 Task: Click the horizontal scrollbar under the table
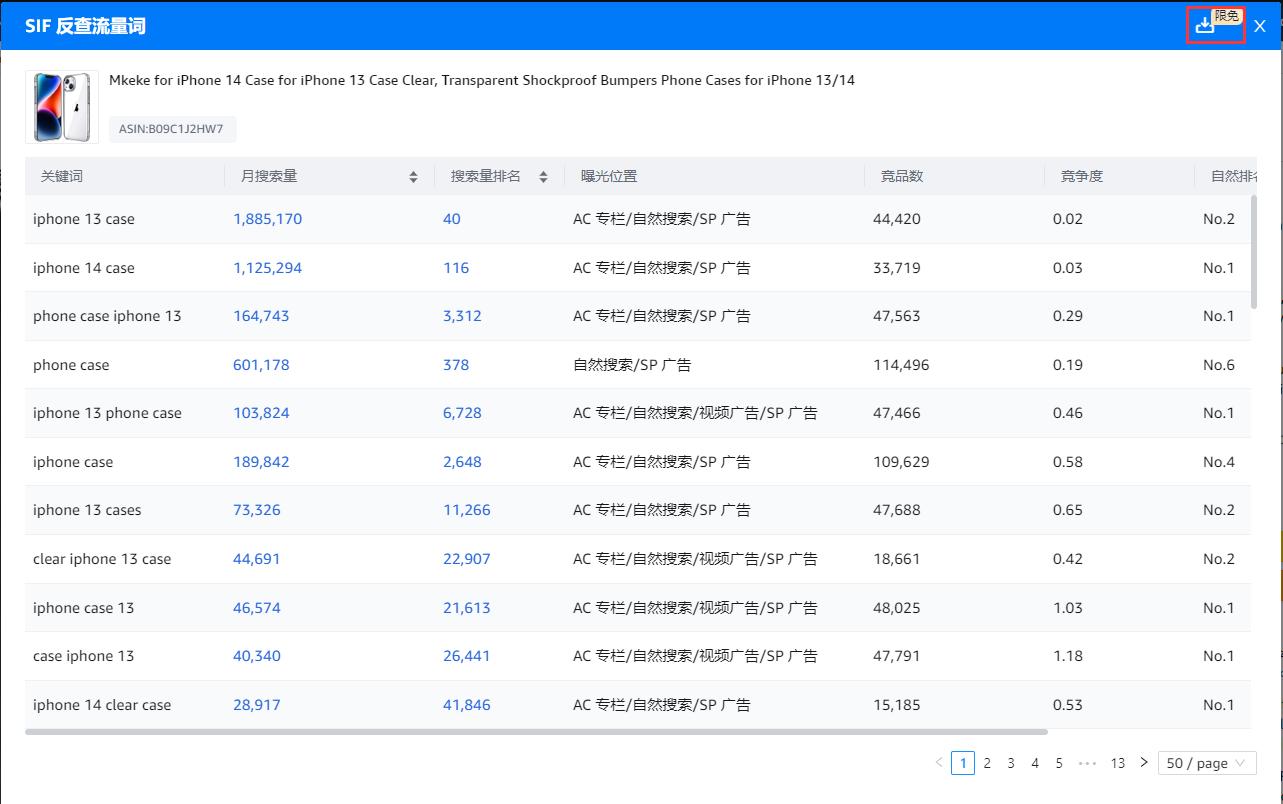(x=535, y=732)
